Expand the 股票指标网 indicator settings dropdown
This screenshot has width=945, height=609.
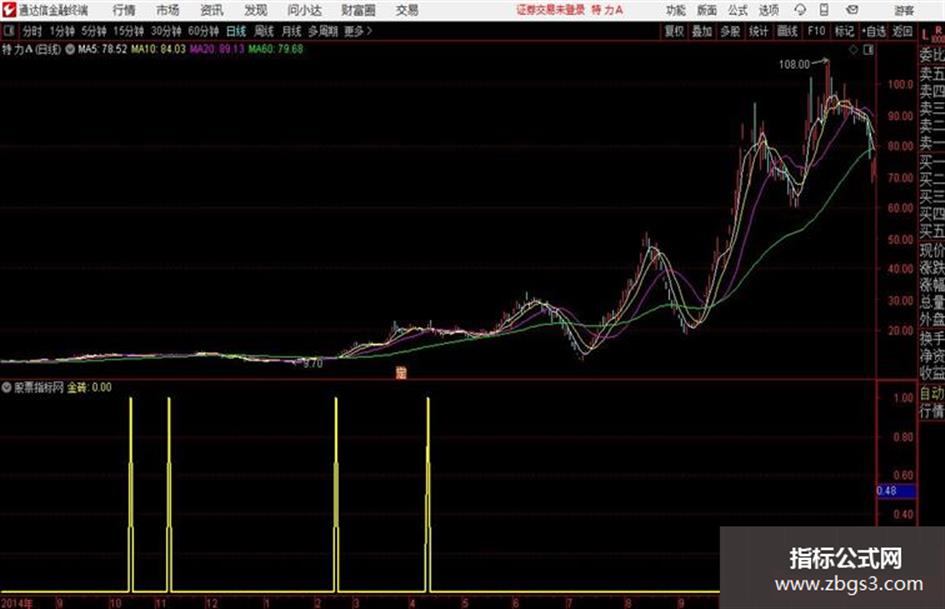pyautogui.click(x=7, y=388)
